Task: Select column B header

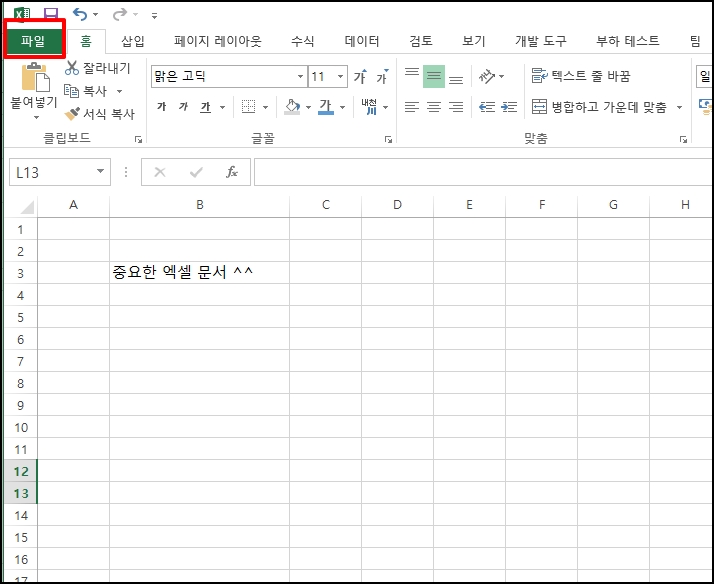Action: pyautogui.click(x=199, y=205)
